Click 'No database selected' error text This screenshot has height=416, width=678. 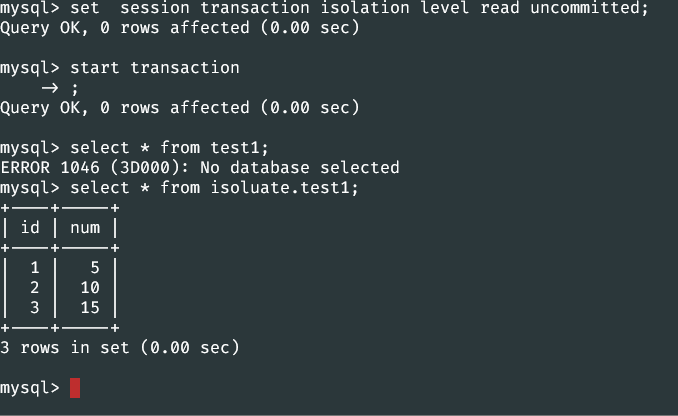300,168
